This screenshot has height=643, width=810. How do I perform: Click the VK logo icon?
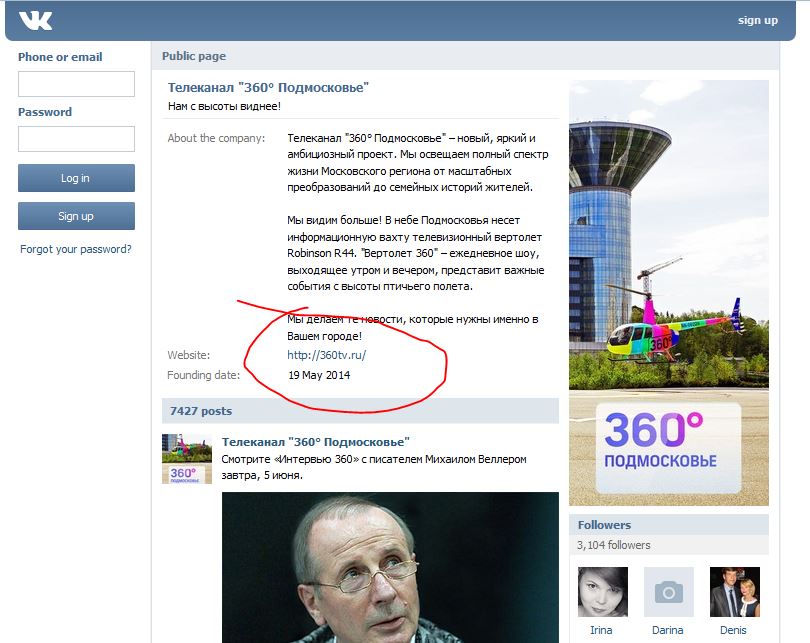[35, 21]
